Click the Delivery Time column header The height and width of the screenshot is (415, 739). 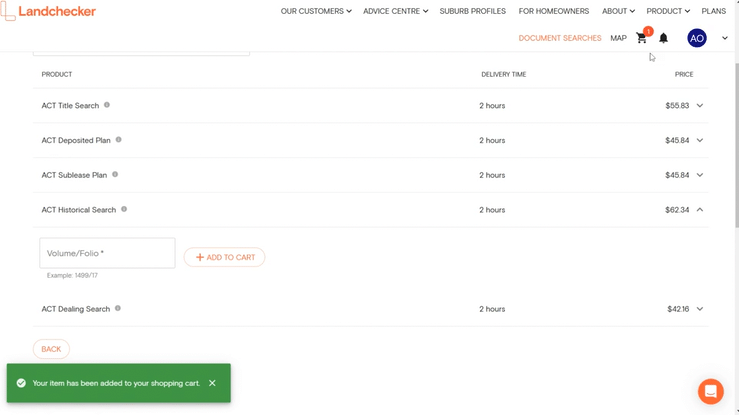[x=503, y=74]
